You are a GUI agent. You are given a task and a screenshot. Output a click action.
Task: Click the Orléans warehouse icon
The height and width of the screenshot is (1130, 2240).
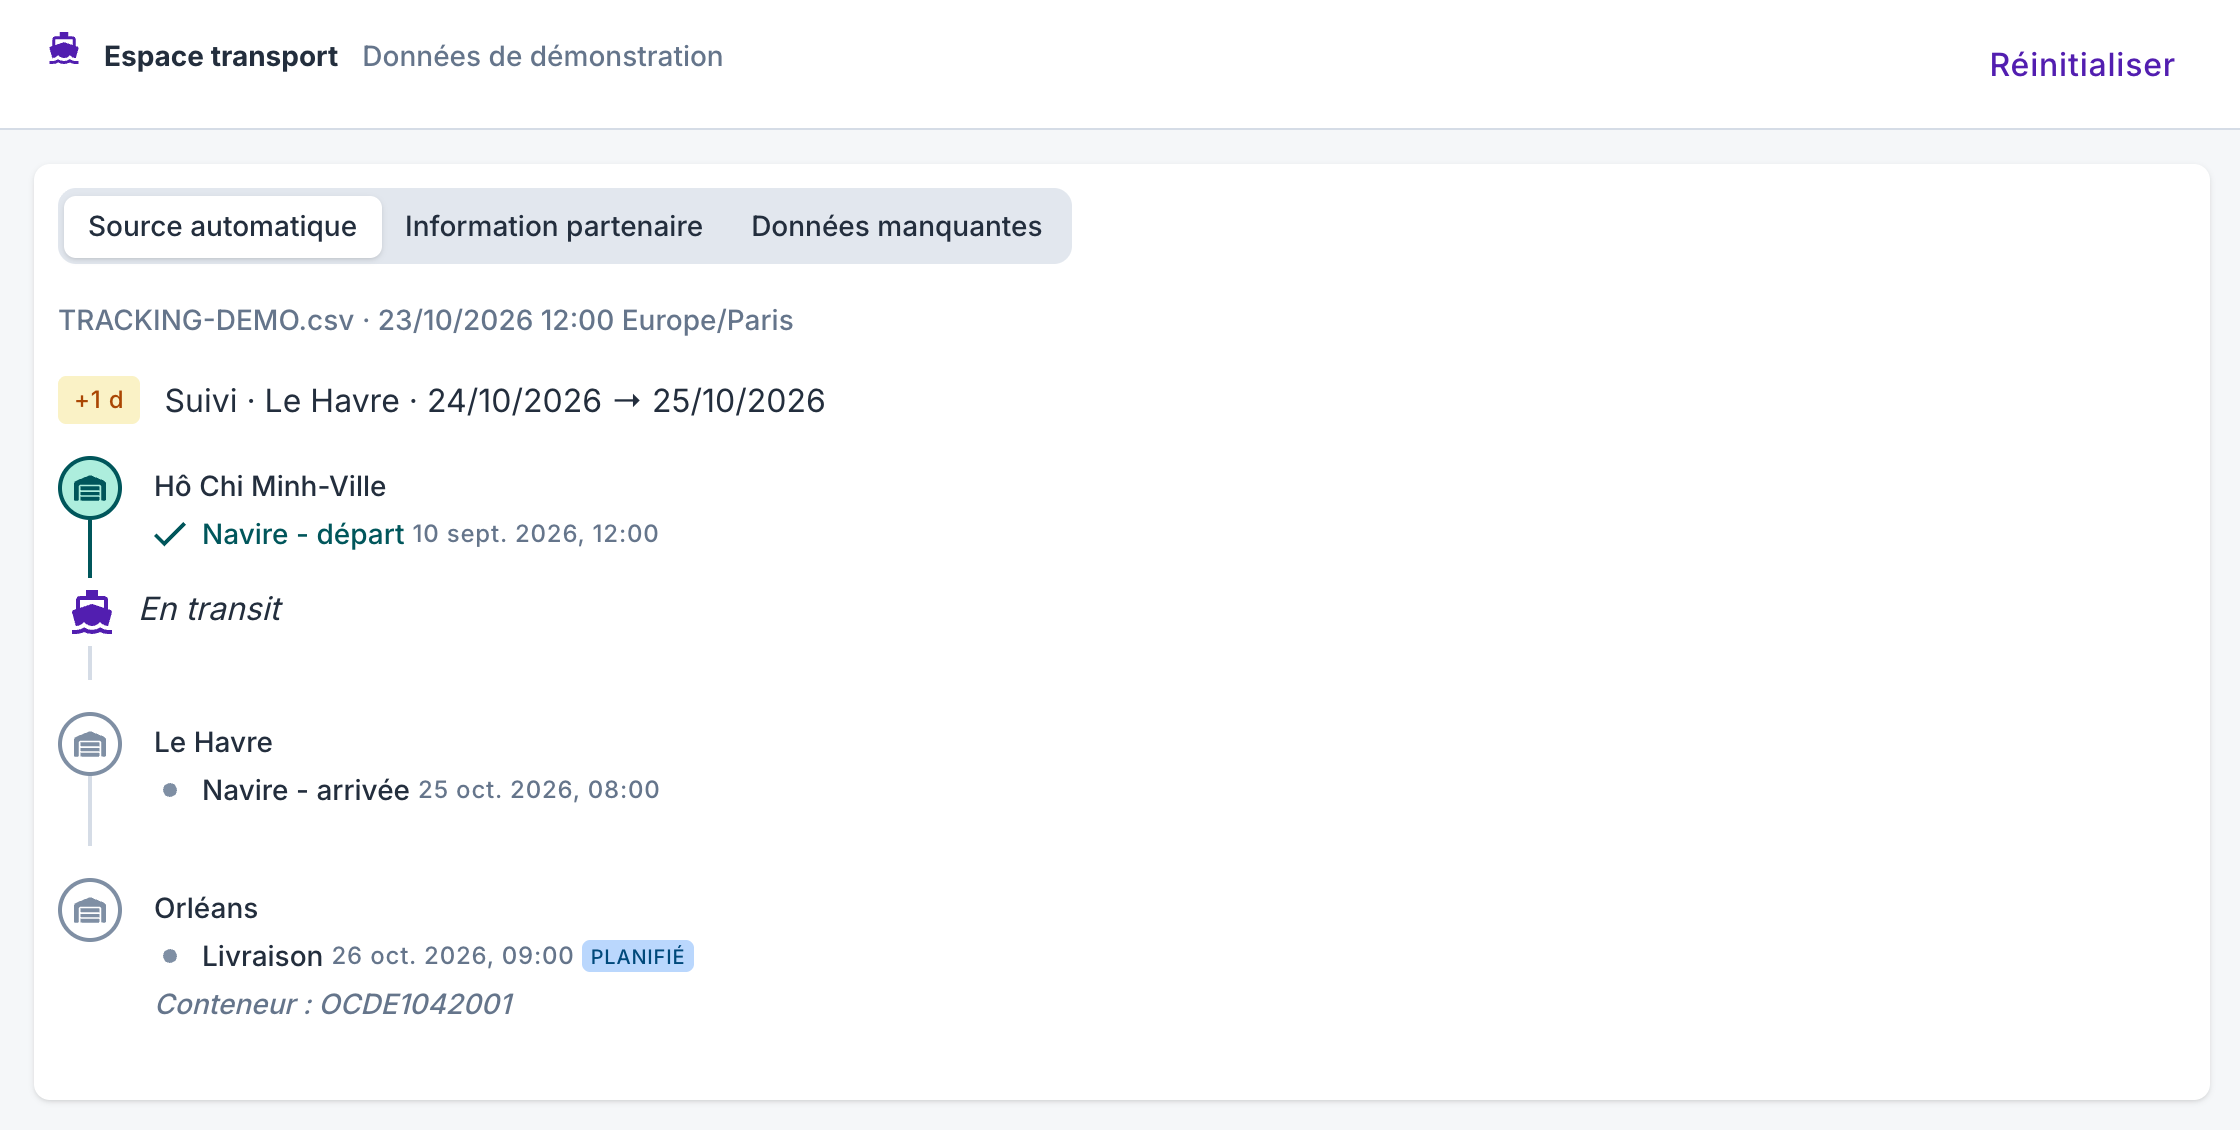[x=90, y=910]
